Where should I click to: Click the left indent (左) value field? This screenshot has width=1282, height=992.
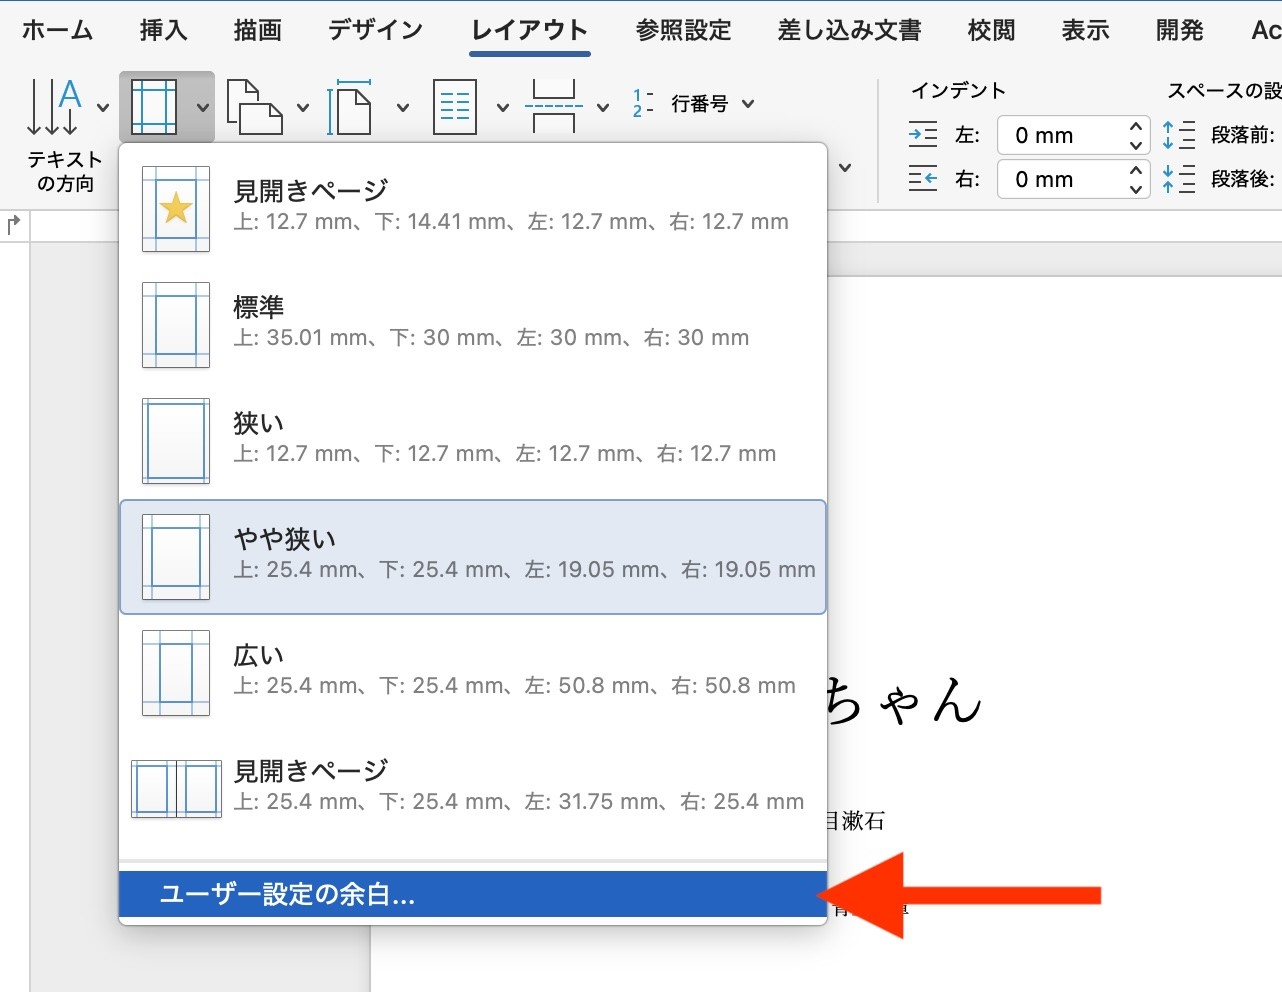pos(1061,135)
